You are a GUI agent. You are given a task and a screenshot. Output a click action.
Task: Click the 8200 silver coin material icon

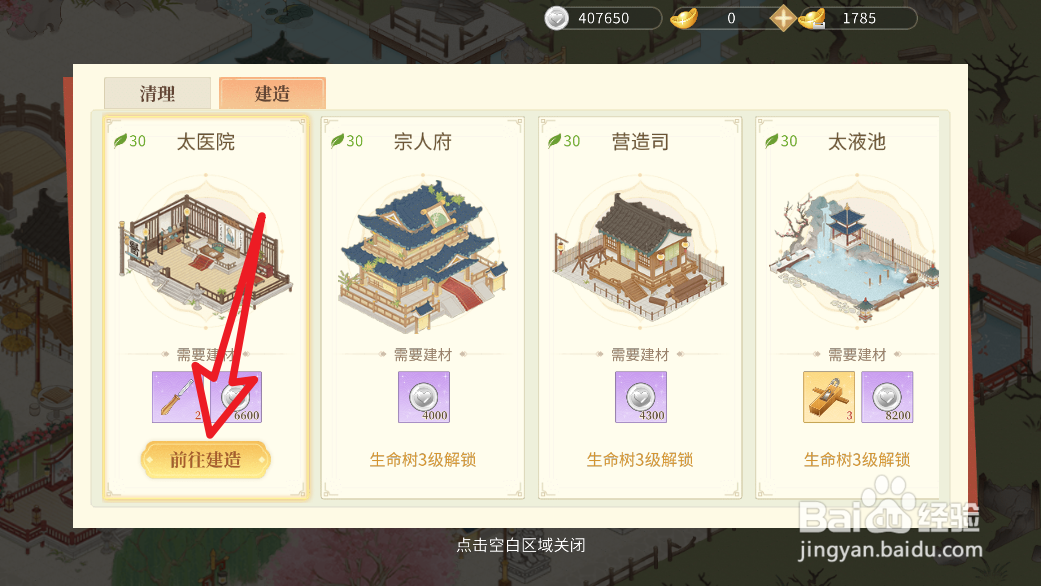pos(887,397)
